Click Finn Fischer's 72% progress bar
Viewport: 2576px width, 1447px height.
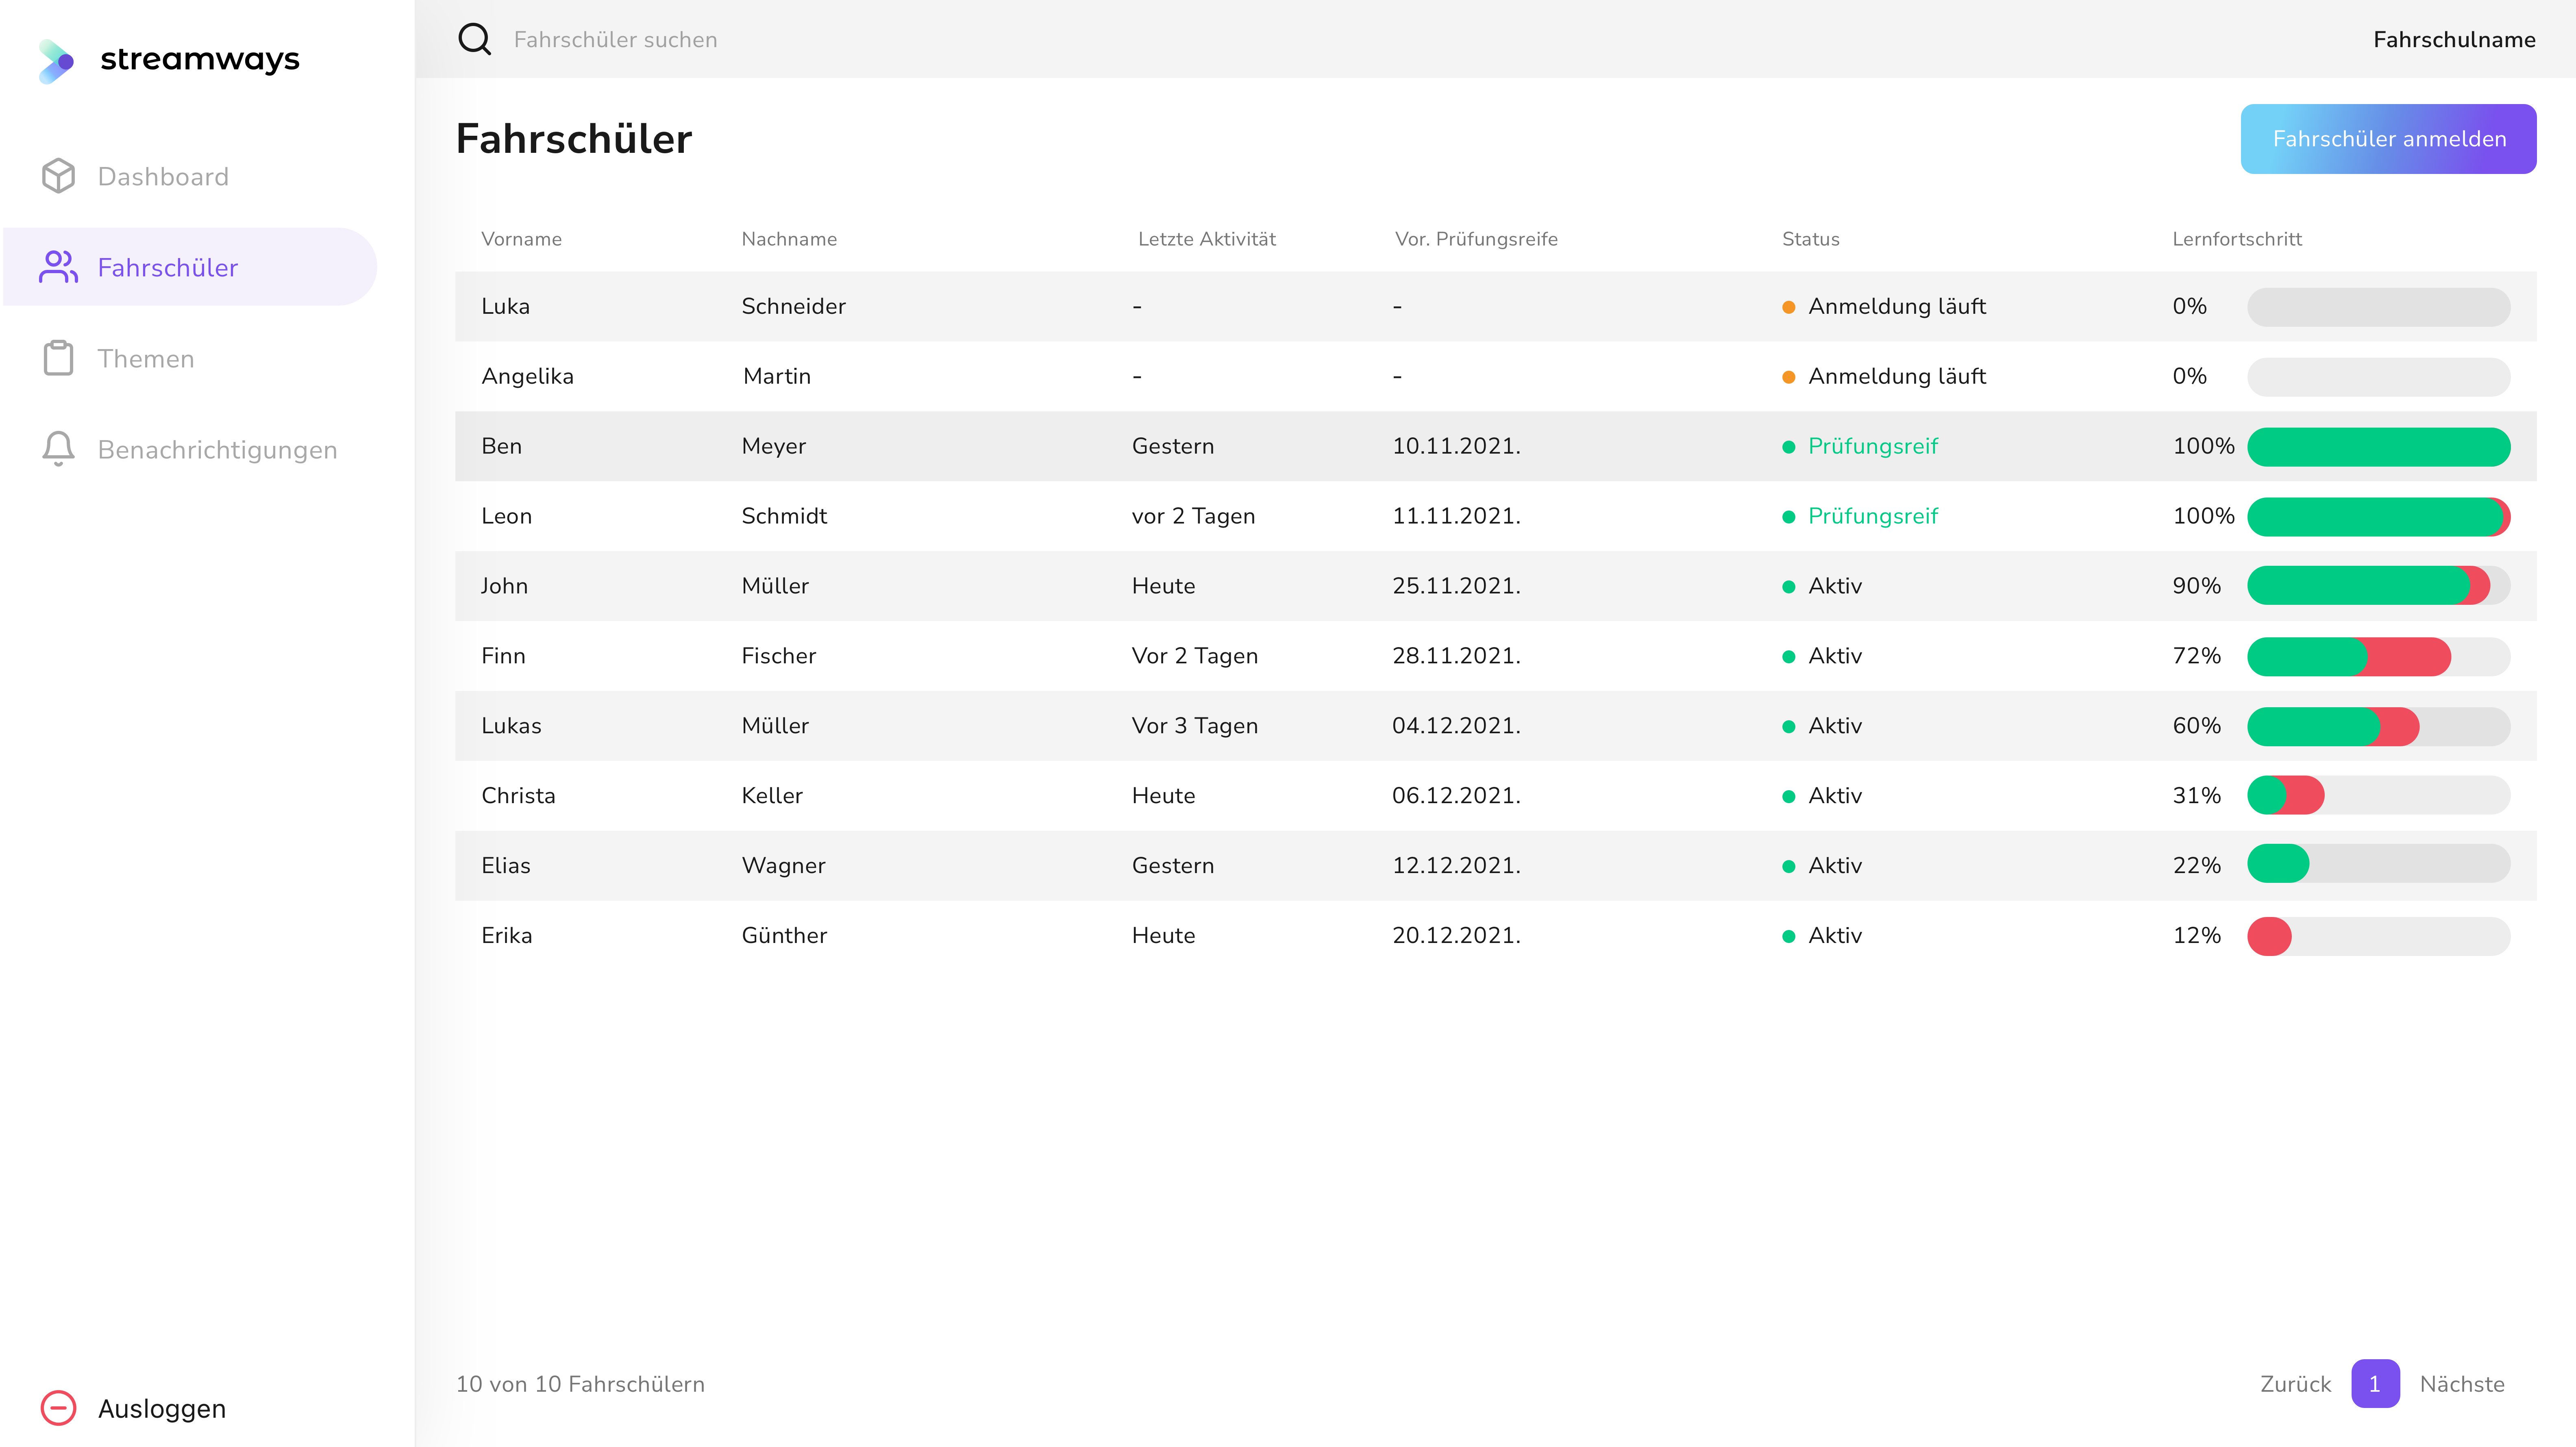pyautogui.click(x=2378, y=657)
